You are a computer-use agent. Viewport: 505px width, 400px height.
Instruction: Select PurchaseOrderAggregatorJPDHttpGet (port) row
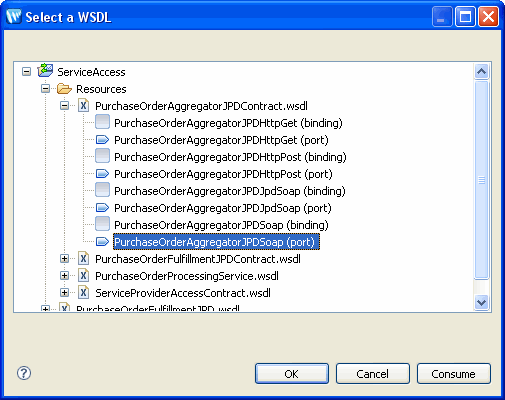(221, 140)
